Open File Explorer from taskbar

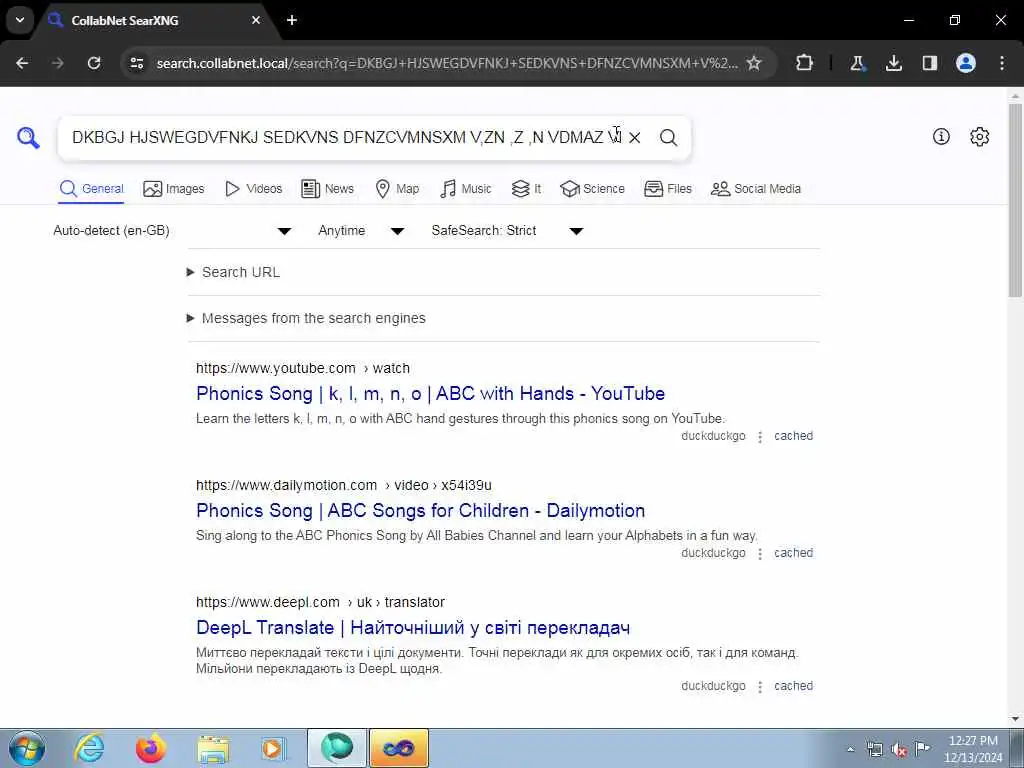[213, 748]
